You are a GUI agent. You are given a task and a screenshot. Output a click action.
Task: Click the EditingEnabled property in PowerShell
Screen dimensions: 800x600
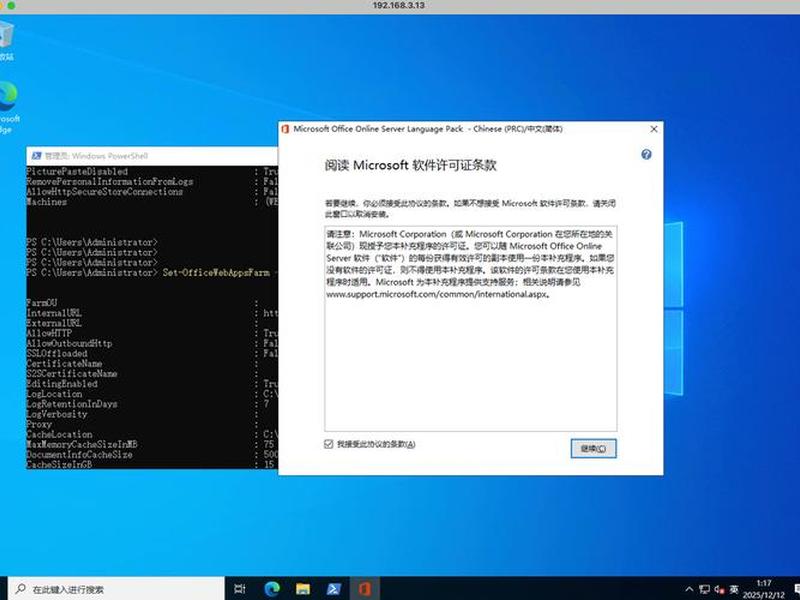[x=62, y=384]
